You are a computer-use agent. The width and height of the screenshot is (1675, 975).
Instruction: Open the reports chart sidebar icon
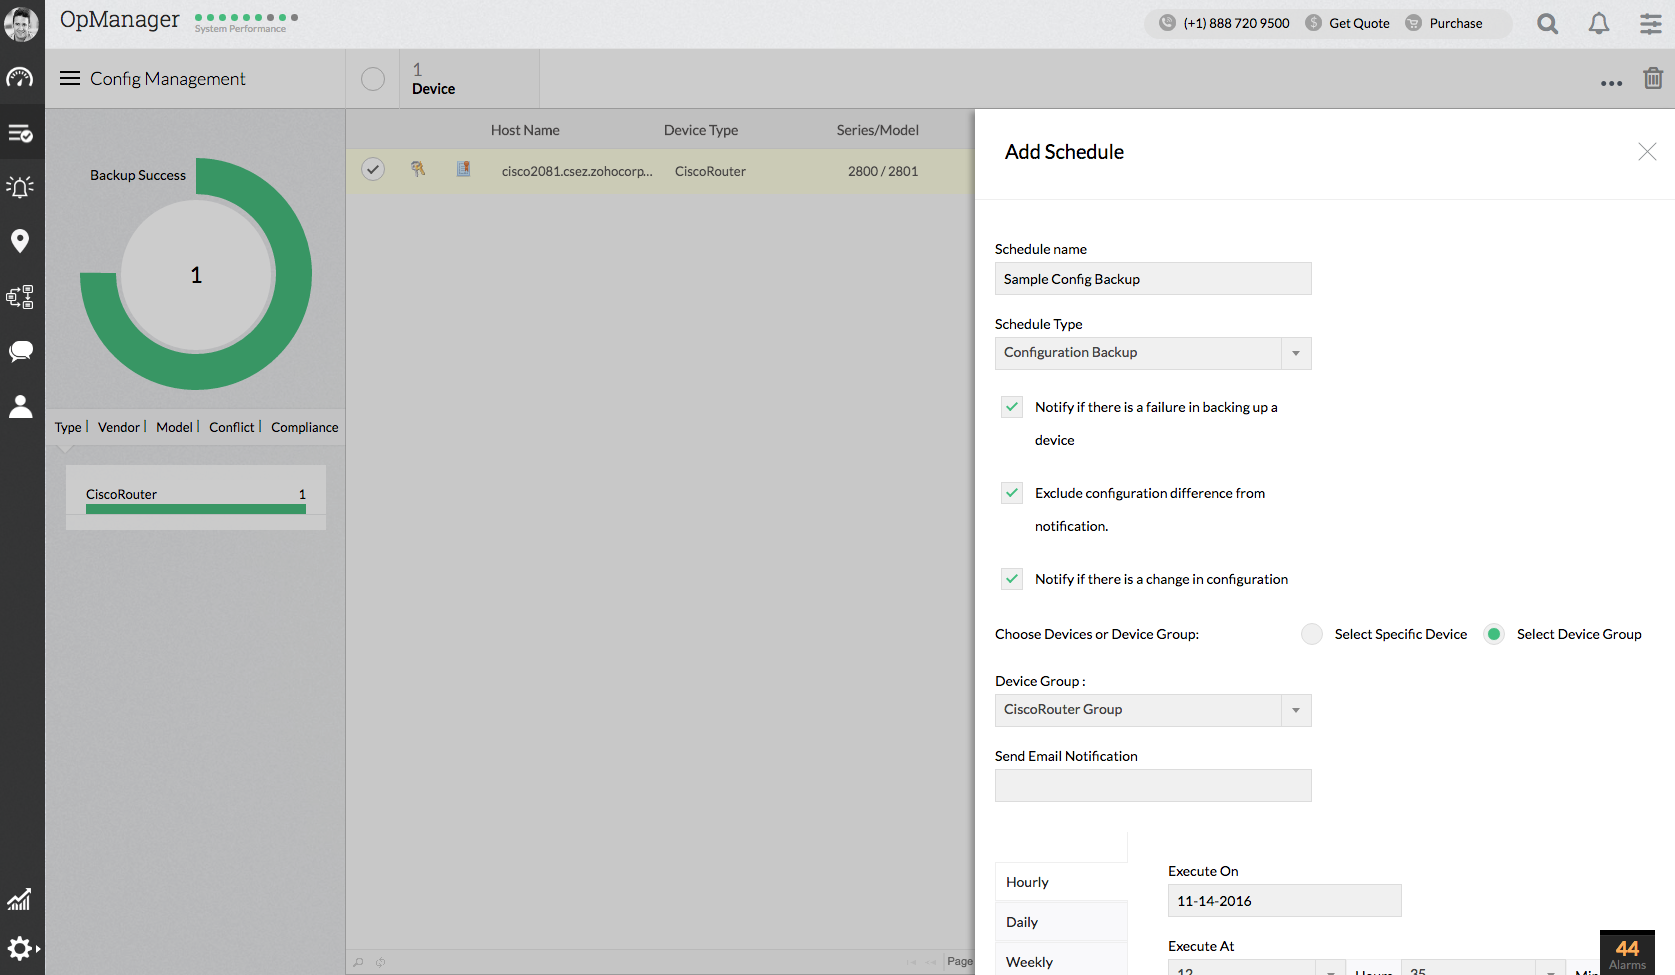(x=20, y=900)
